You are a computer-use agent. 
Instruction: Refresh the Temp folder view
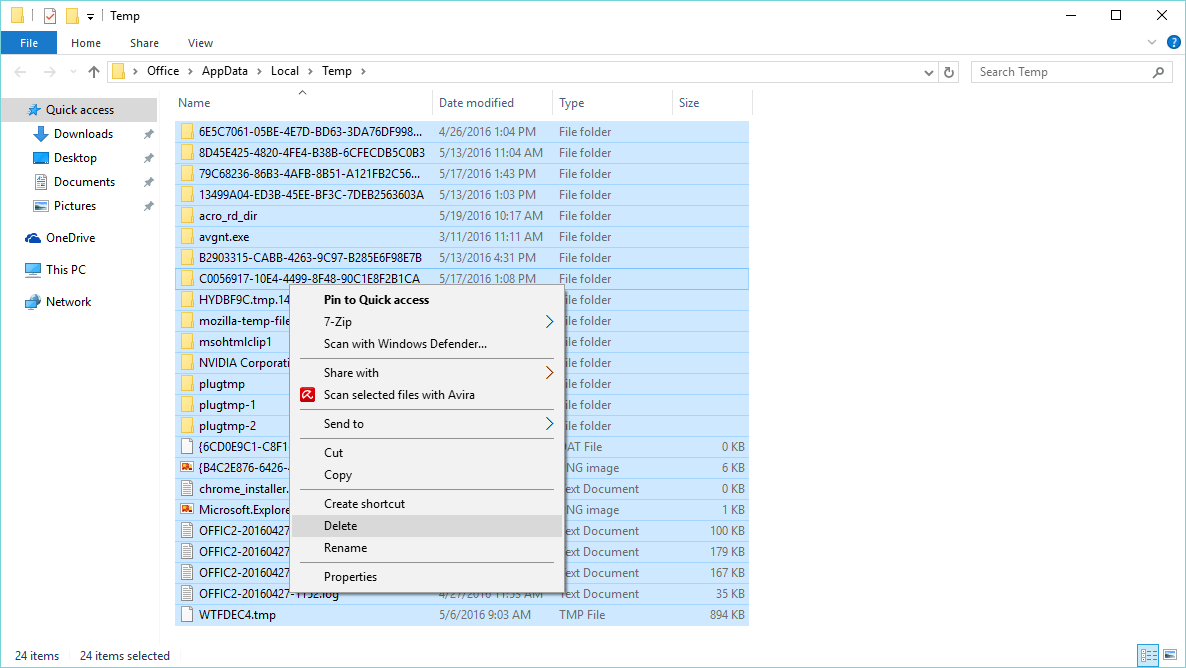948,73
